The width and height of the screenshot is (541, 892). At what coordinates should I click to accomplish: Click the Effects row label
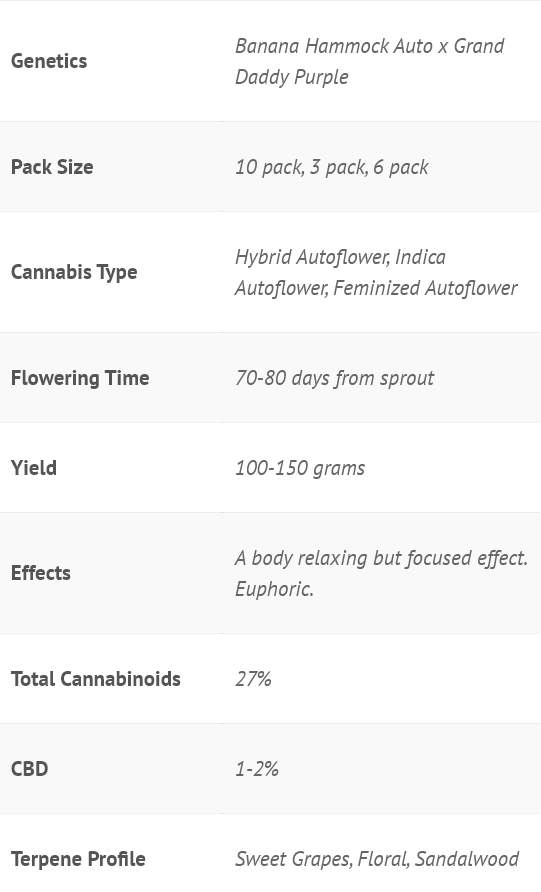(x=40, y=573)
